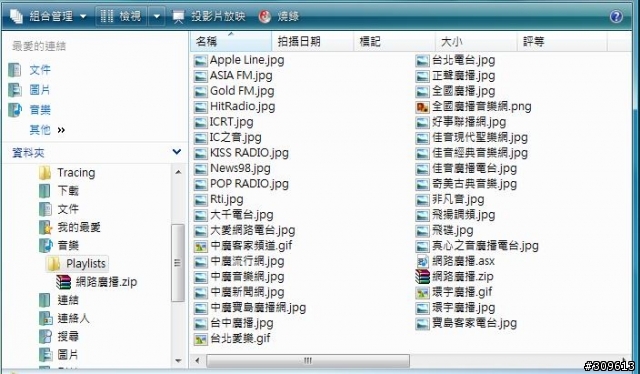Start 投影片放映 slideshow
This screenshot has height=374, width=640.
[209, 16]
